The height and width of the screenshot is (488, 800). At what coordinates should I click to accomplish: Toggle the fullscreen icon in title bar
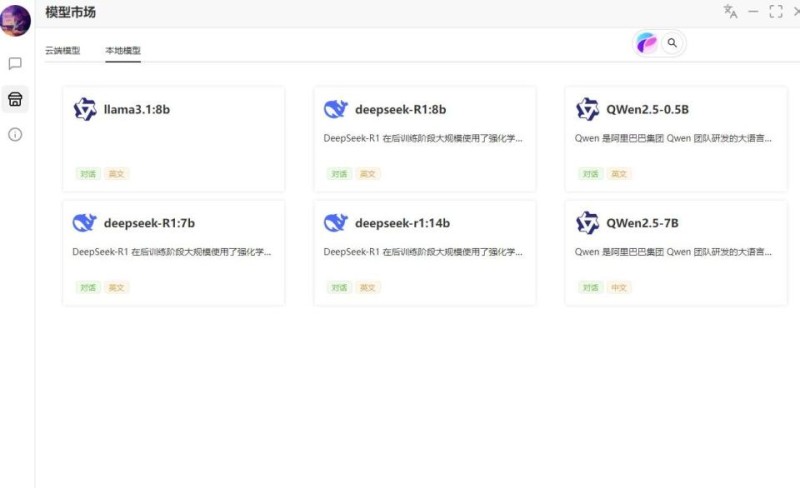click(776, 12)
